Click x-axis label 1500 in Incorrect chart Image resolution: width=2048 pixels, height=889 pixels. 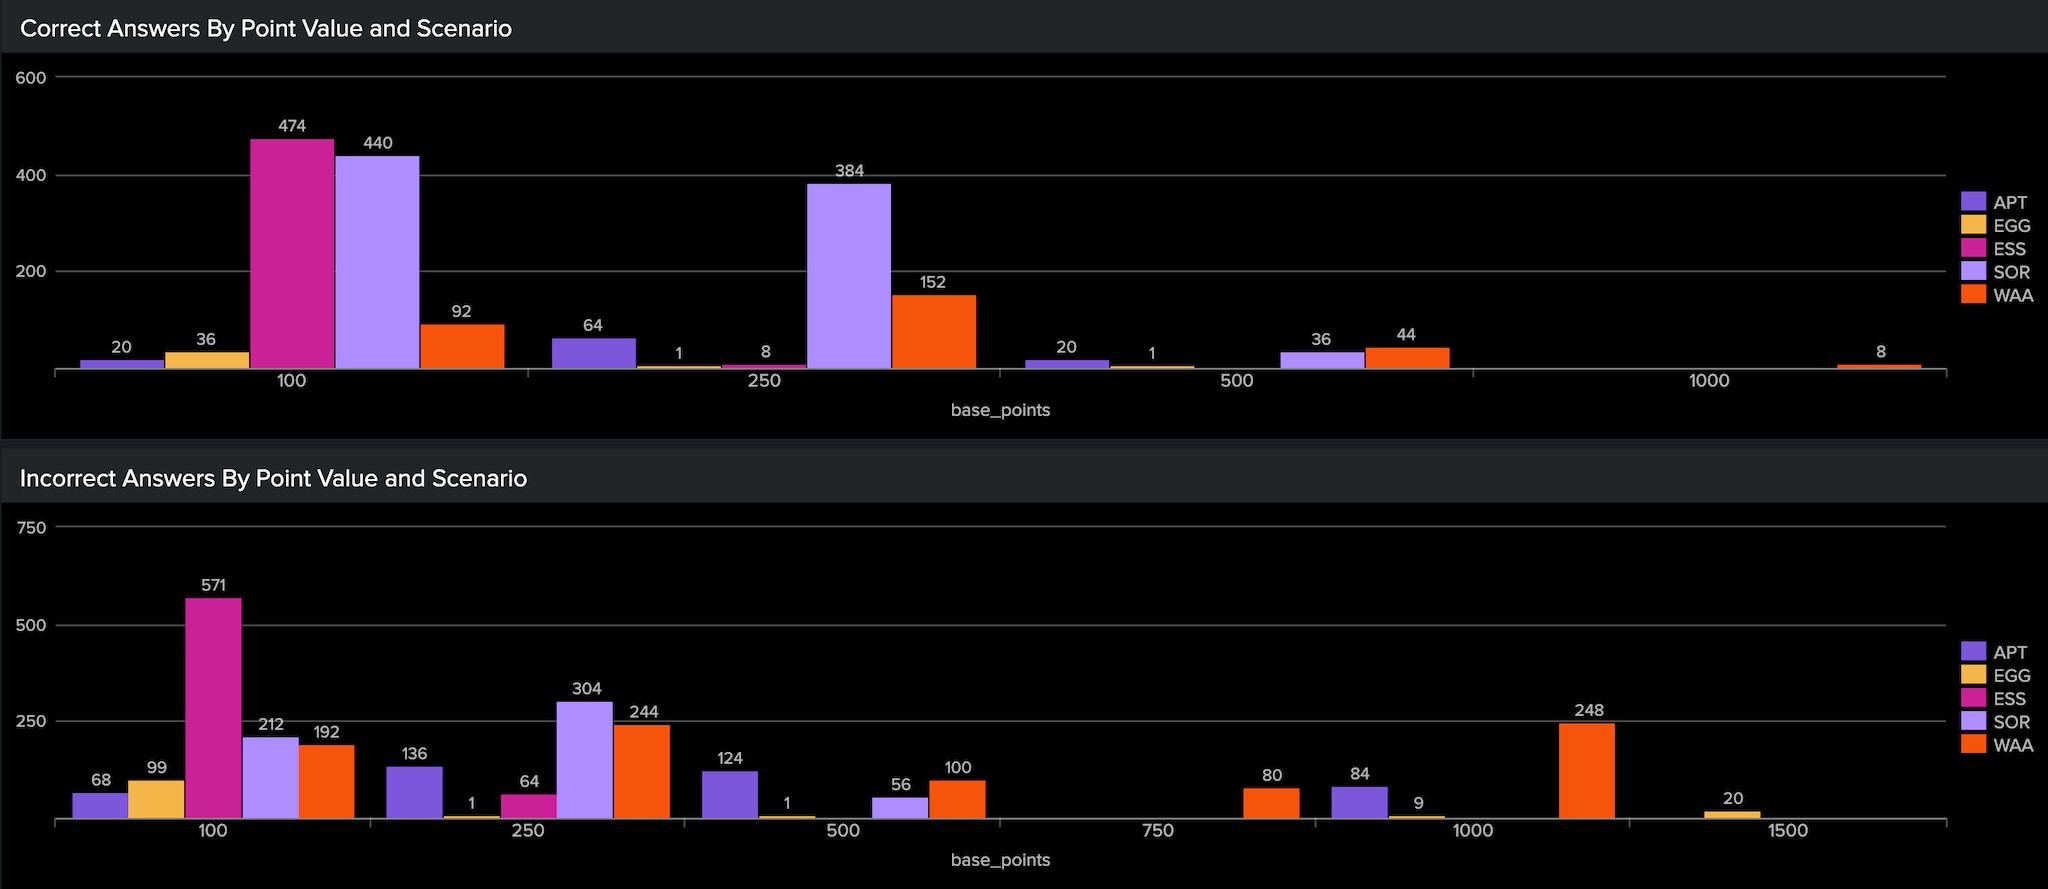click(x=1788, y=831)
